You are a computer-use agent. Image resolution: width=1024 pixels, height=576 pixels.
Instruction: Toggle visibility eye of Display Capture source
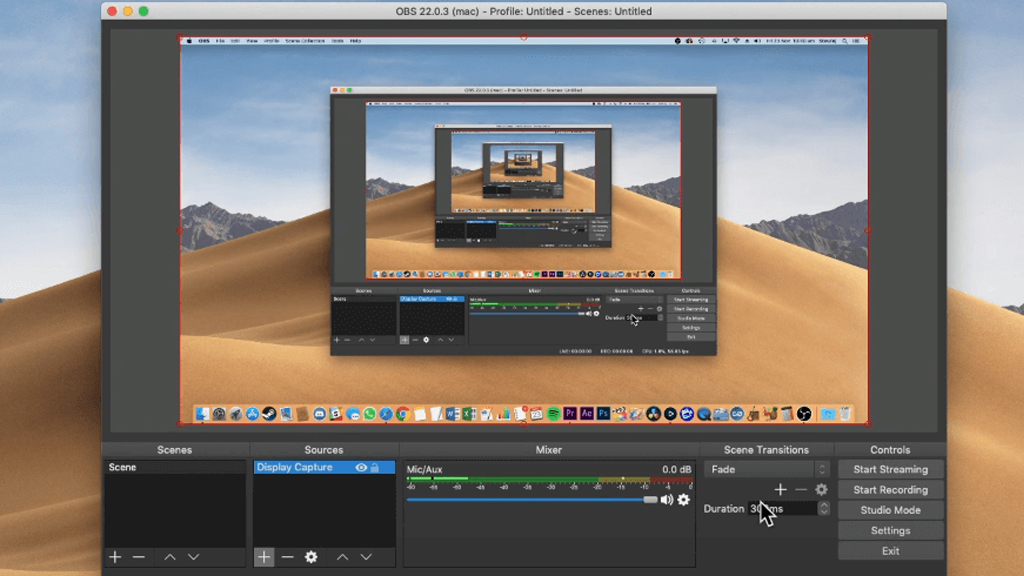click(361, 468)
